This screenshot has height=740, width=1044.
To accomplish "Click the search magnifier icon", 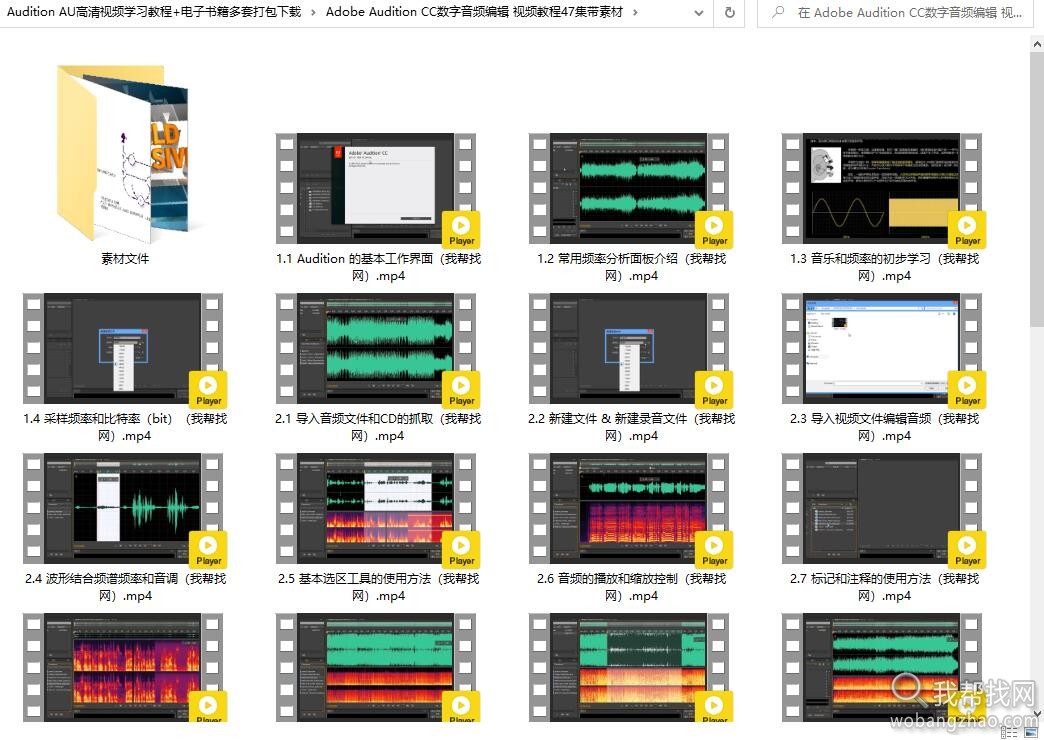I will click(x=778, y=12).
